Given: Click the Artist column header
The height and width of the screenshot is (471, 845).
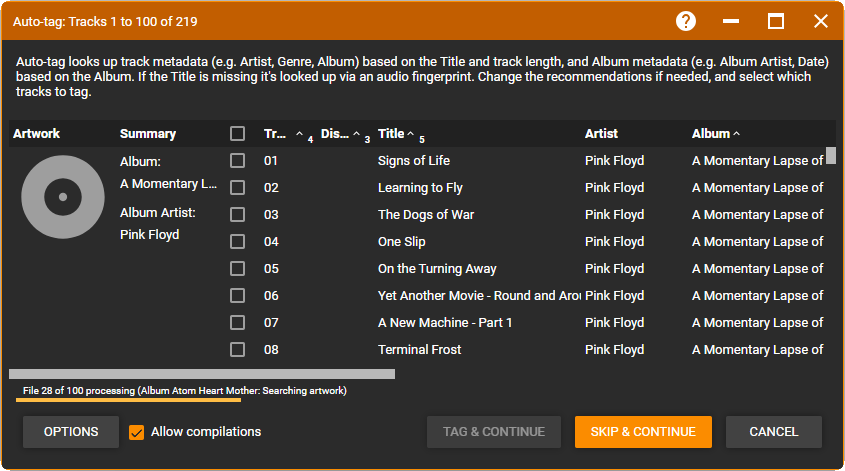Looking at the screenshot, I should (601, 134).
